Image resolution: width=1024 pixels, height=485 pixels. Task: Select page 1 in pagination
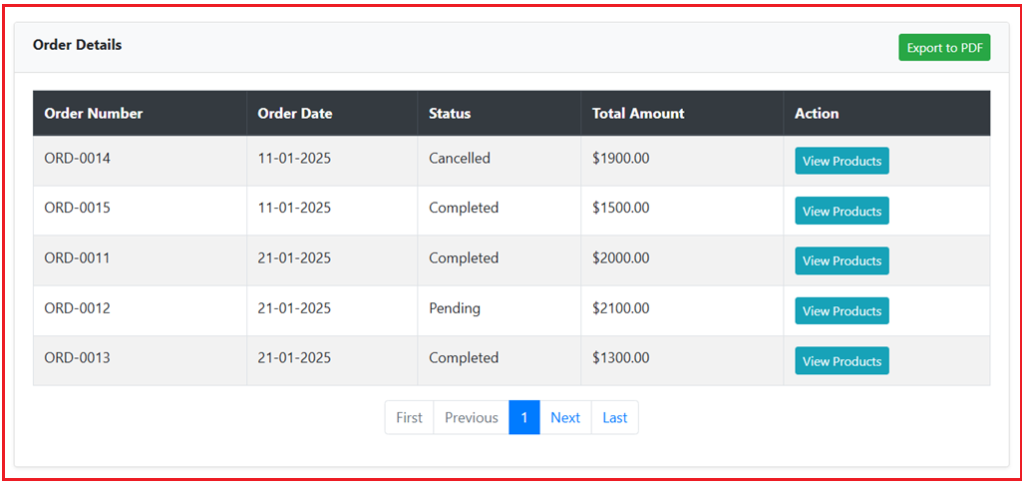tap(524, 418)
